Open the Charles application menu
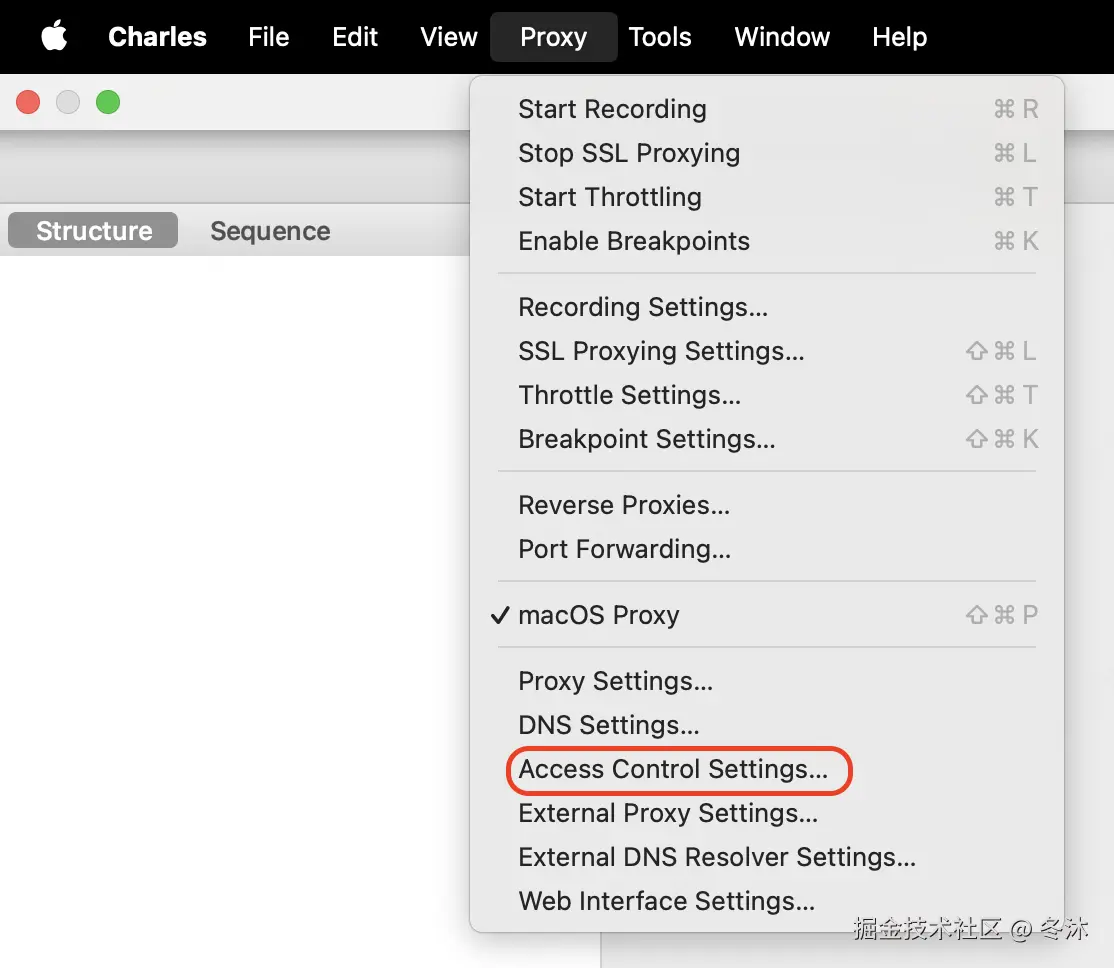The width and height of the screenshot is (1114, 968). (x=157, y=37)
